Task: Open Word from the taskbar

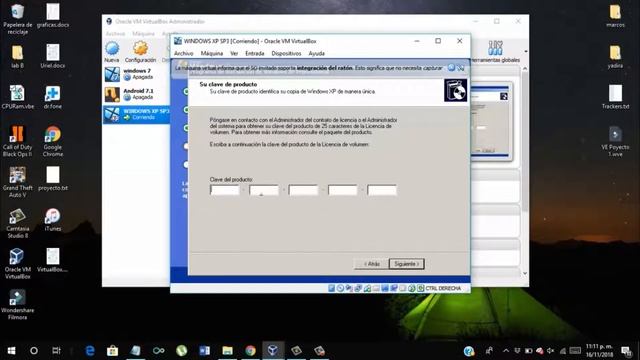Action: coord(204,351)
